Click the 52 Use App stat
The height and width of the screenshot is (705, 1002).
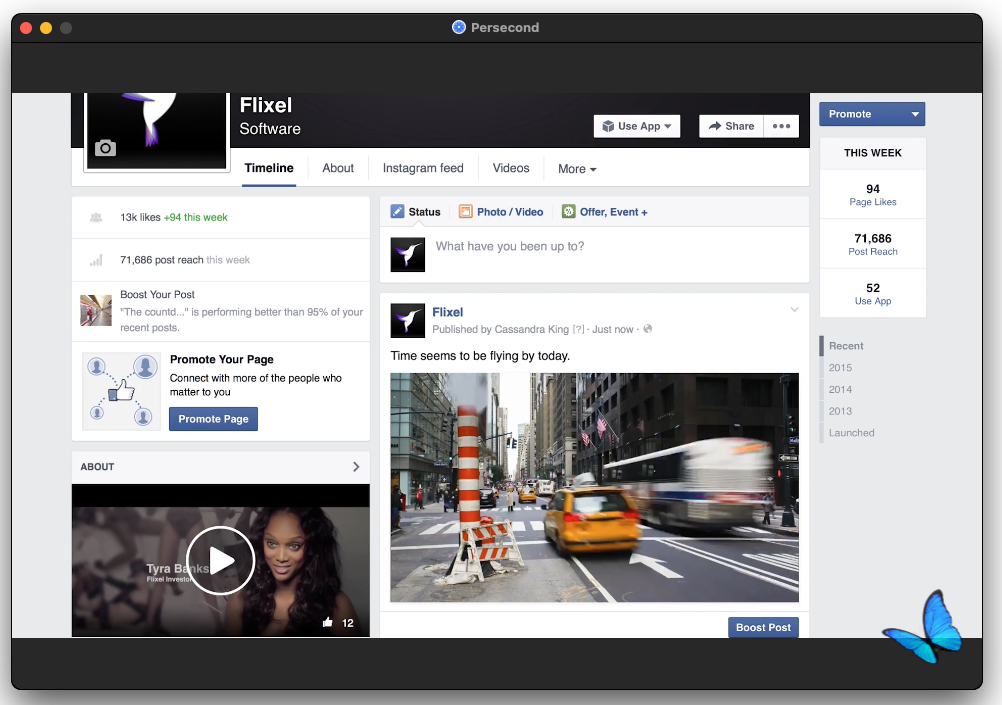[873, 293]
